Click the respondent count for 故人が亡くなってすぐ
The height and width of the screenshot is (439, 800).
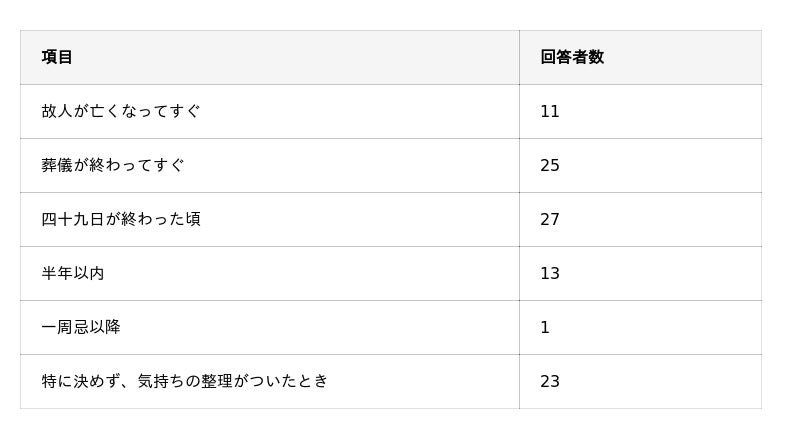click(x=550, y=111)
